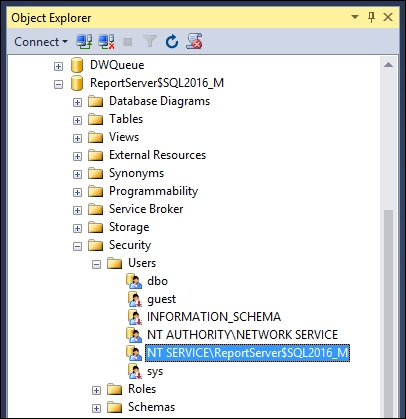The height and width of the screenshot is (419, 406).
Task: Click the Schemas folder icon
Action: pyautogui.click(x=115, y=407)
